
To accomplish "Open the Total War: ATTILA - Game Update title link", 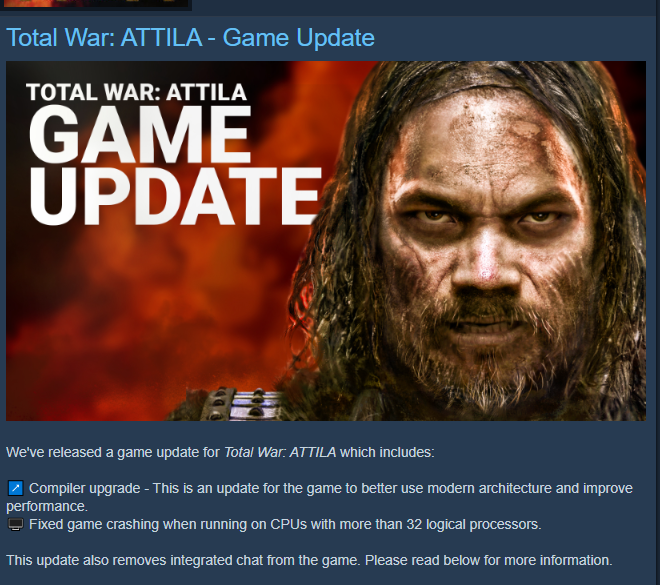I will [x=190, y=38].
